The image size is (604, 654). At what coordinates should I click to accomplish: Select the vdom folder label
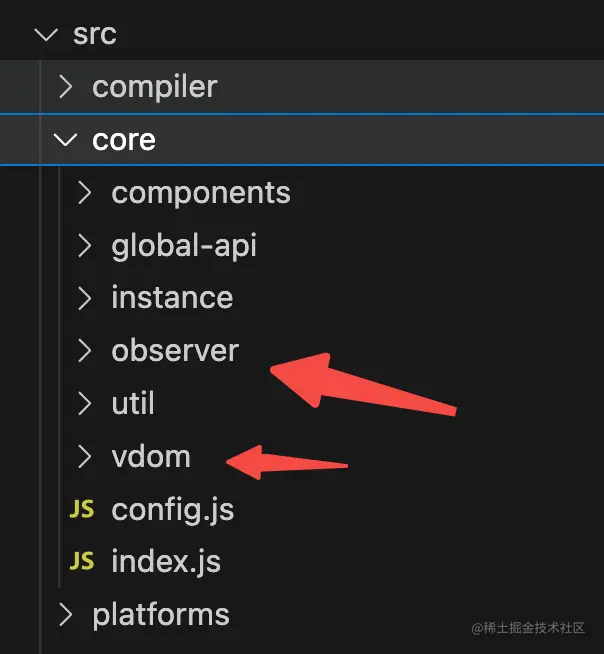click(150, 457)
